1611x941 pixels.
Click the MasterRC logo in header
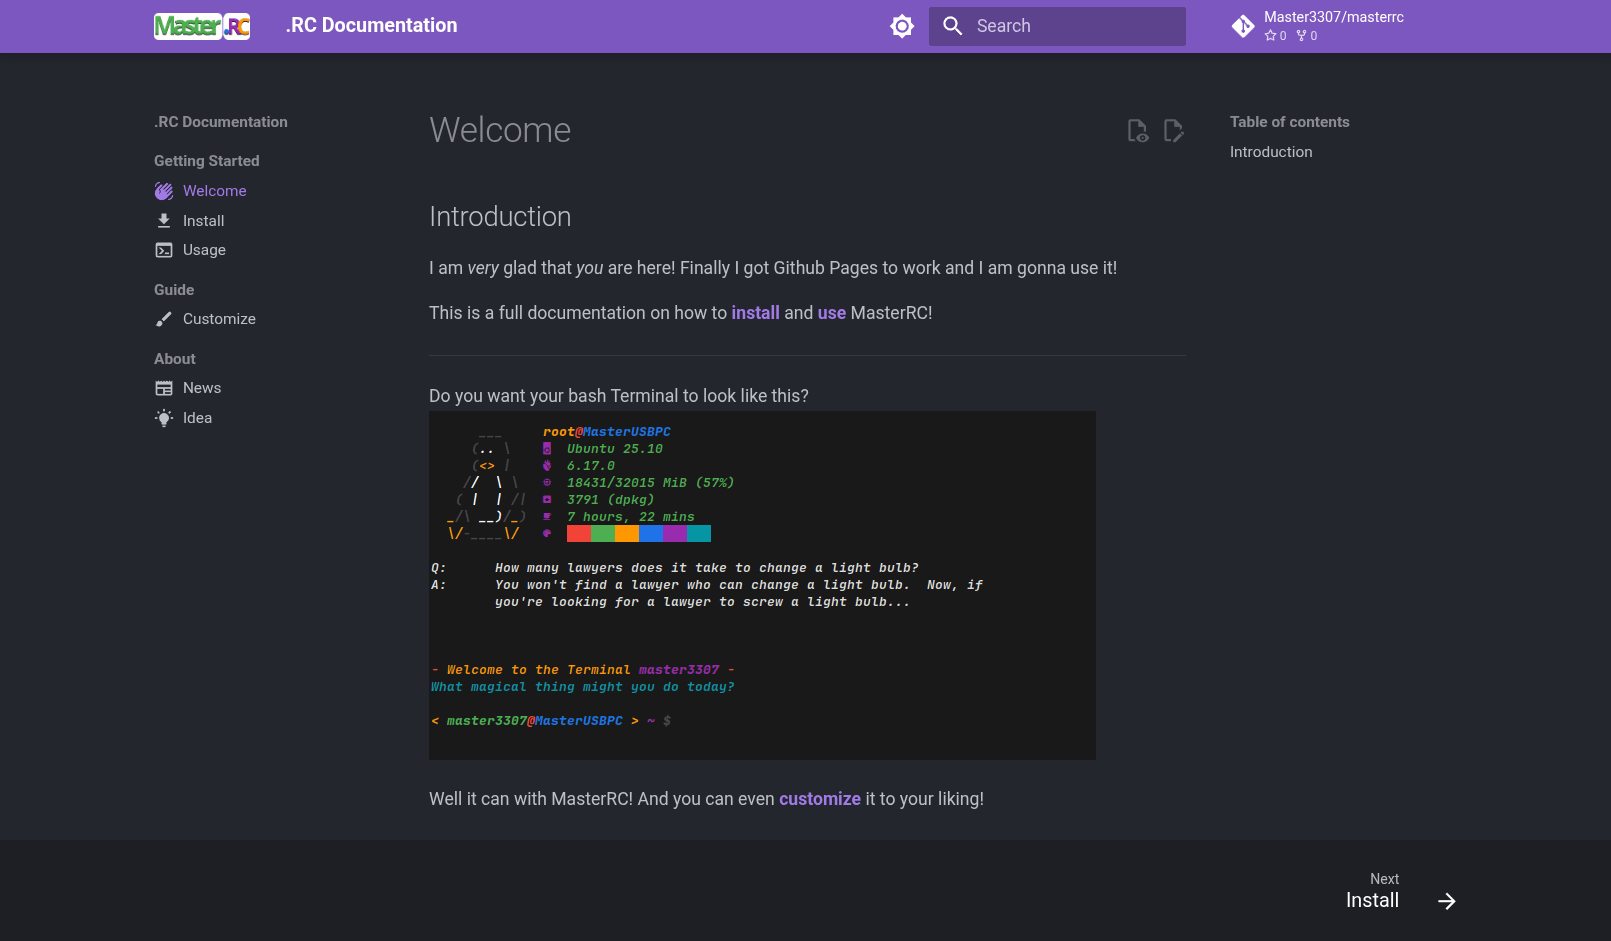pos(202,26)
